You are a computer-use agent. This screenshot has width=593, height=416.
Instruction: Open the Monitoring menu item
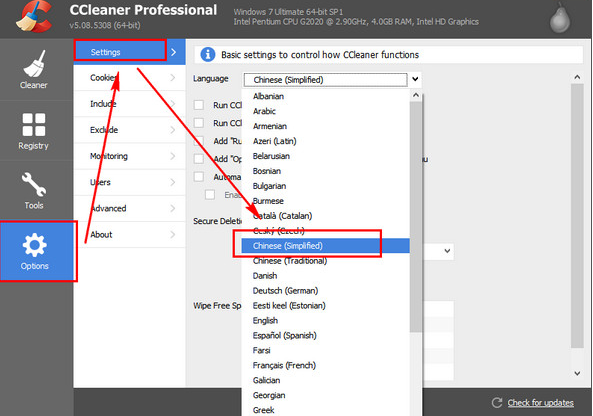click(x=129, y=156)
